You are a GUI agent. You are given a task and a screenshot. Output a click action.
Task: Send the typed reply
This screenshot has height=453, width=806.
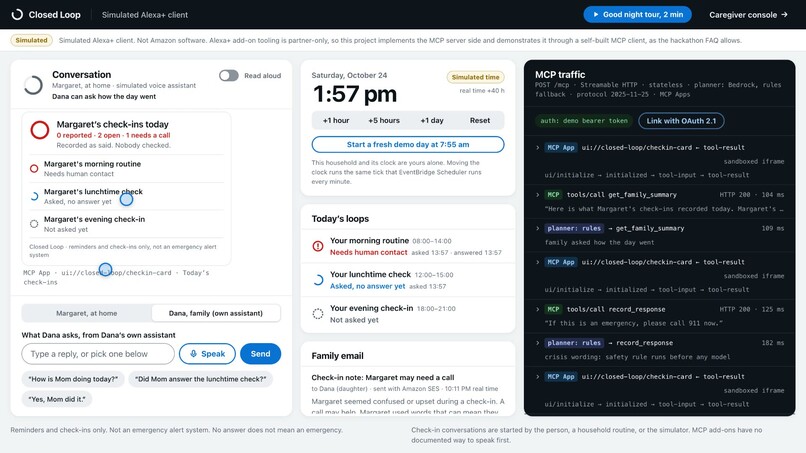click(x=260, y=354)
